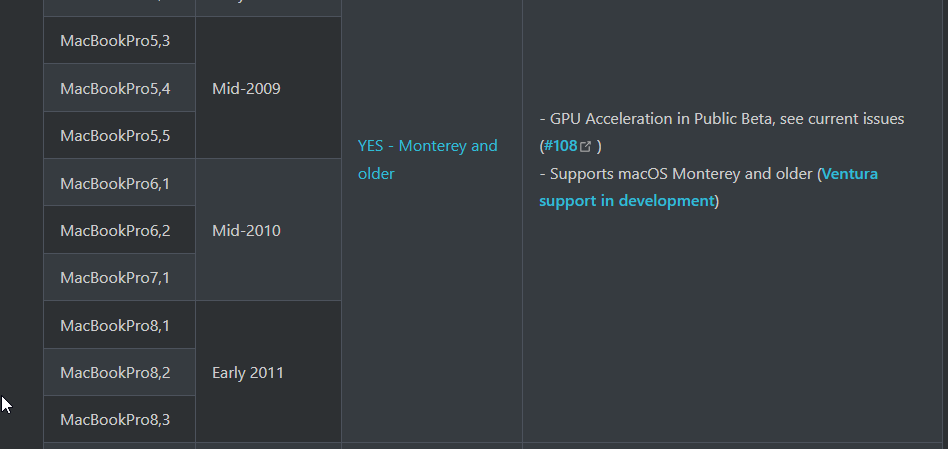The image size is (948, 449).
Task: Select the MacBookPro6,2 table cell
Action: 115,231
